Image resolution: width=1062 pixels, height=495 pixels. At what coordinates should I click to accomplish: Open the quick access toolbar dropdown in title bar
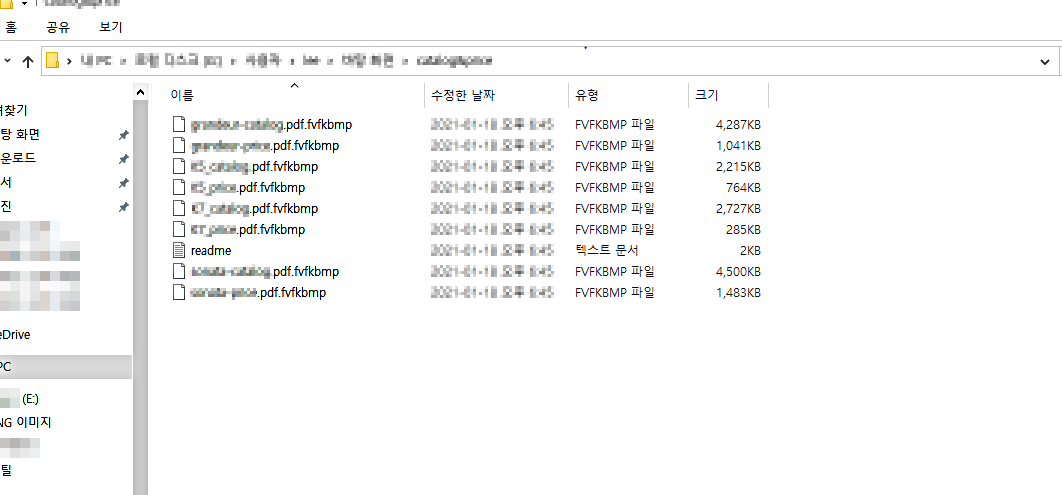click(24, 3)
